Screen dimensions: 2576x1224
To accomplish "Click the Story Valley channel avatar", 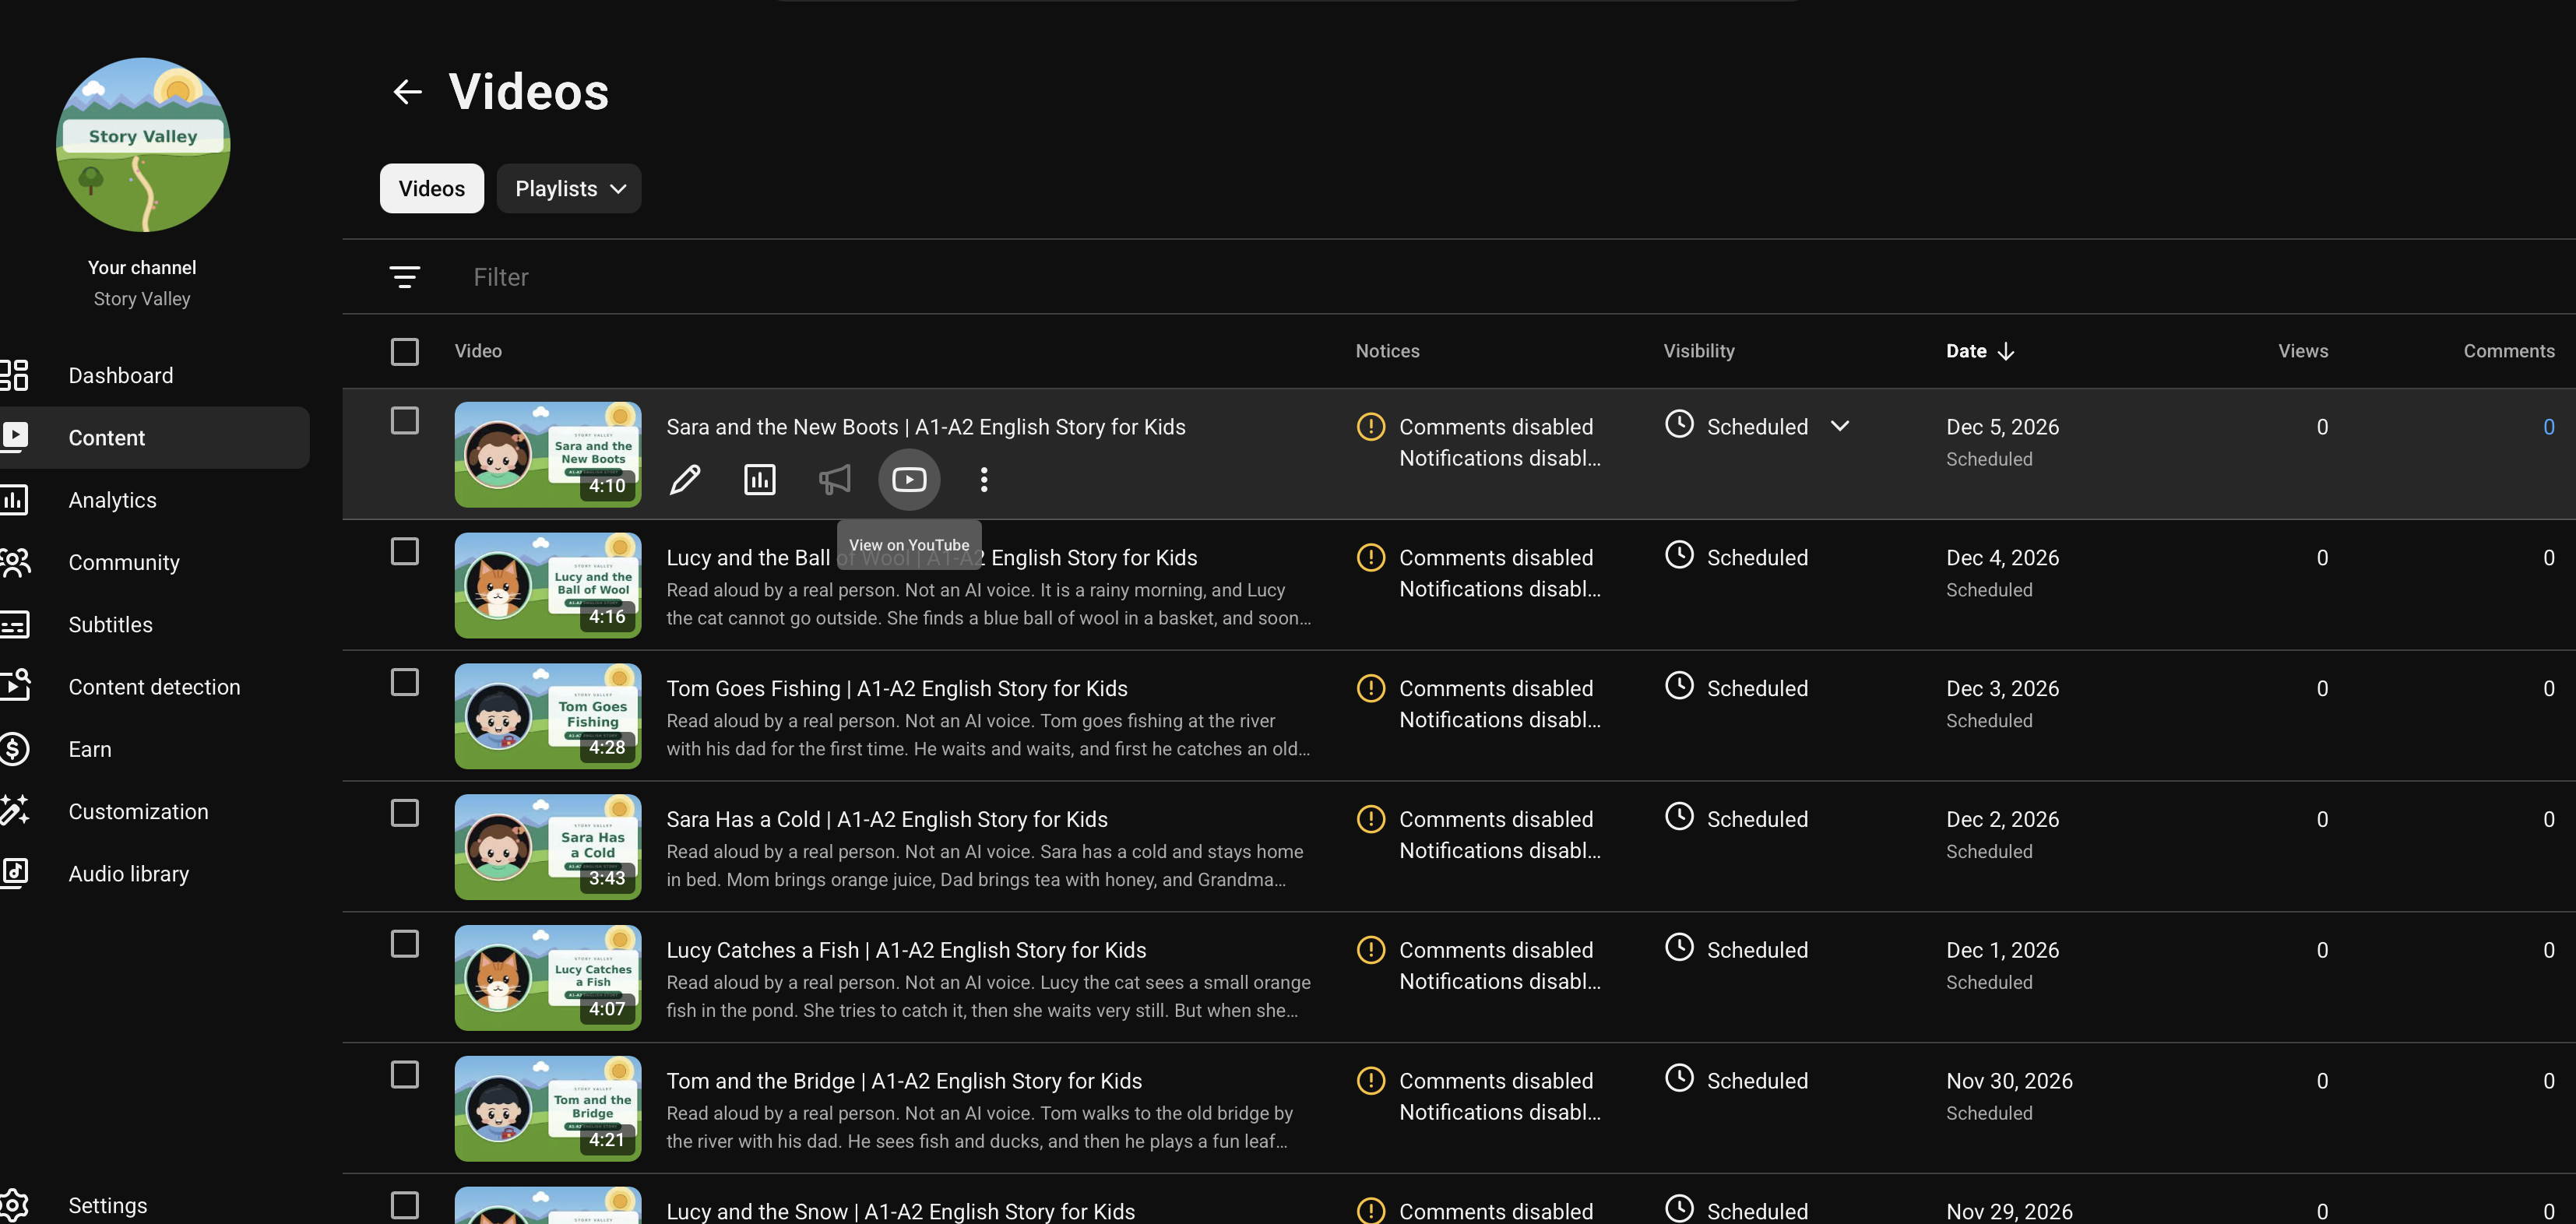I will click(143, 145).
